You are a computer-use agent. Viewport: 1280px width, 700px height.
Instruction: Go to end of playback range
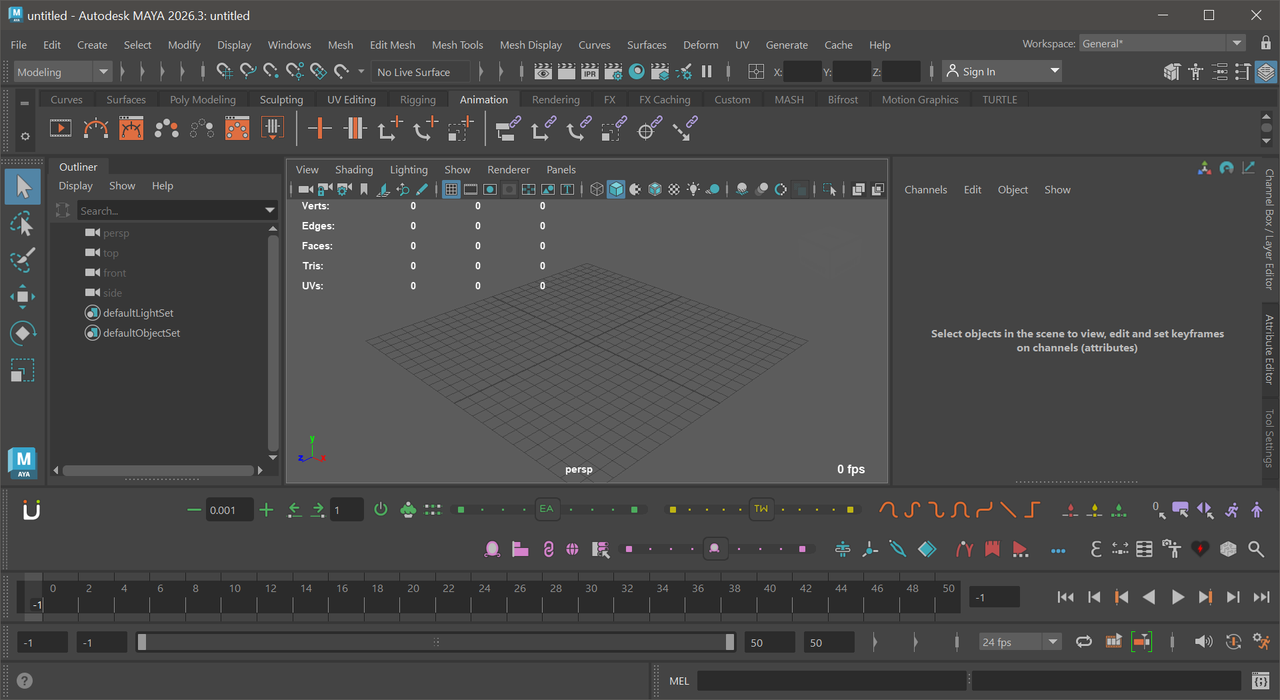click(1261, 597)
